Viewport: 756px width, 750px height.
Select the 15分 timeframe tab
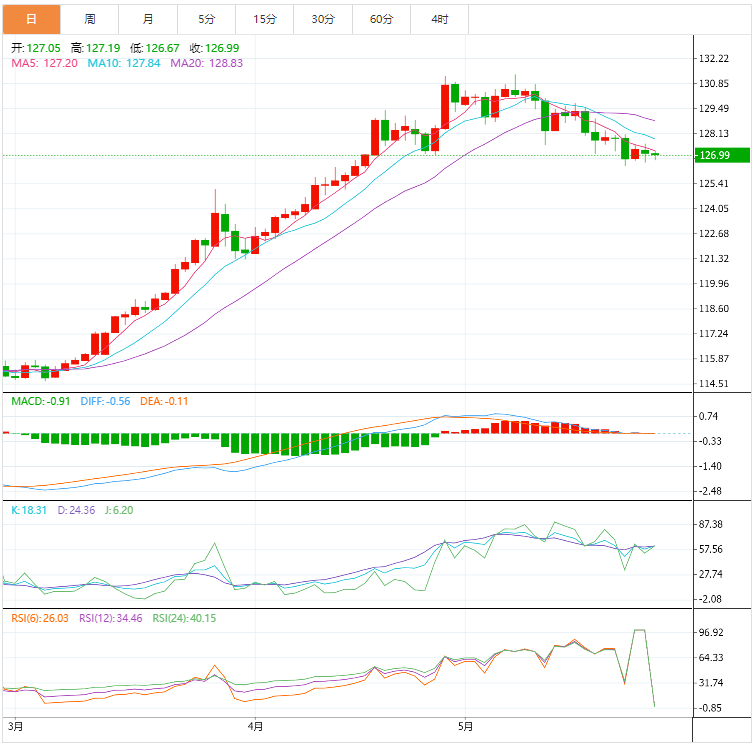(265, 19)
